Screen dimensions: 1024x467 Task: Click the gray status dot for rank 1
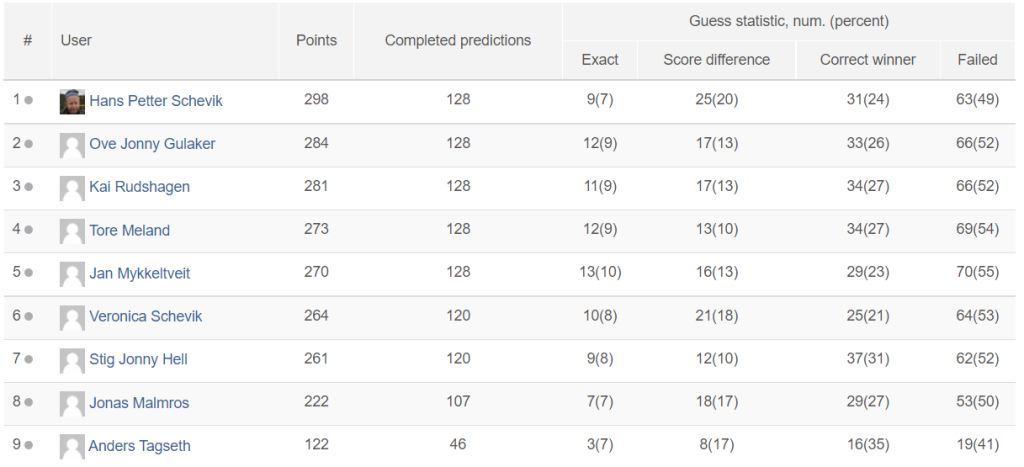click(28, 101)
